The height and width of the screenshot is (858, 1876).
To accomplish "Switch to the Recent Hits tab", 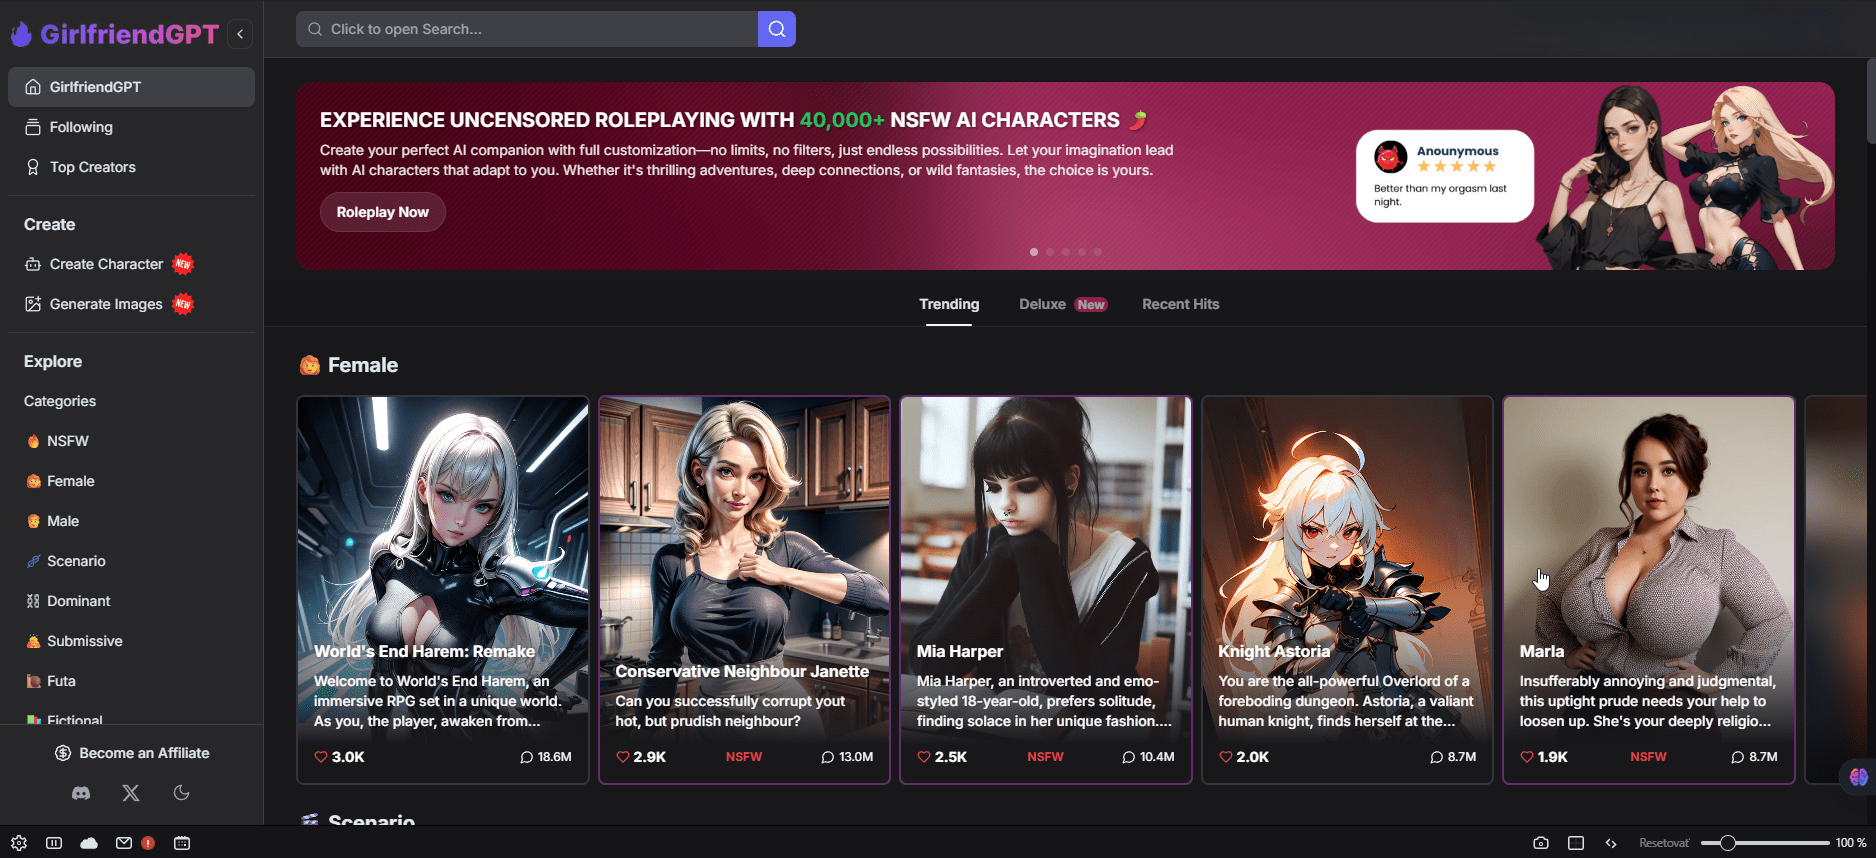I will click(1180, 304).
